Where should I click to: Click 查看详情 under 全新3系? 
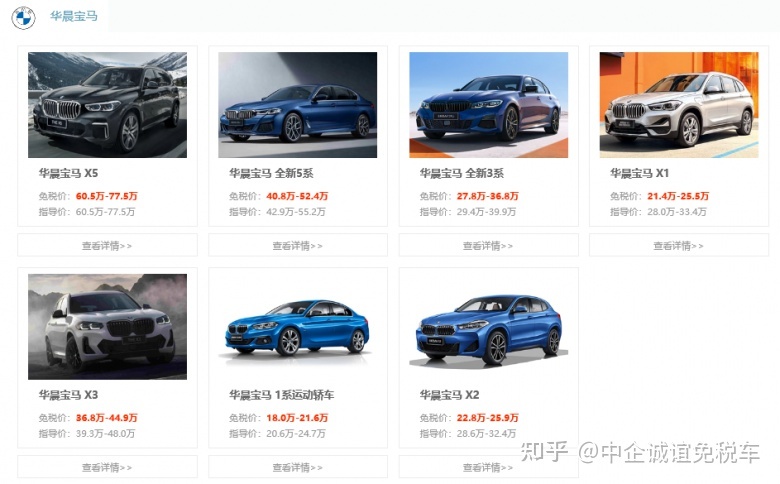(x=488, y=245)
